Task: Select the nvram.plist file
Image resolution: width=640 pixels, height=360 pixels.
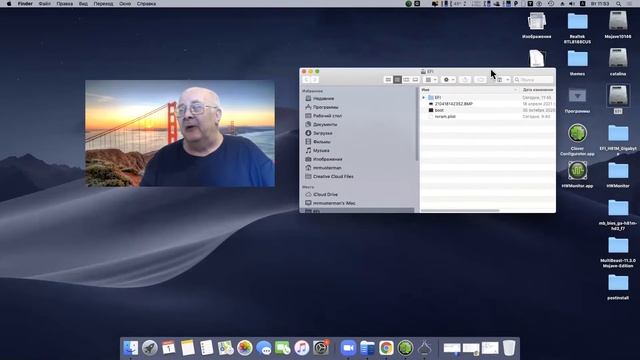Action: point(445,117)
